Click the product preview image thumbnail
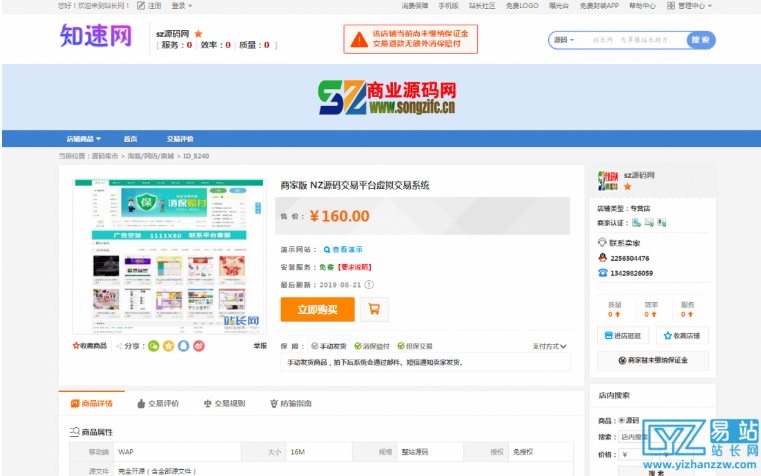This screenshot has width=761, height=476. [x=169, y=256]
